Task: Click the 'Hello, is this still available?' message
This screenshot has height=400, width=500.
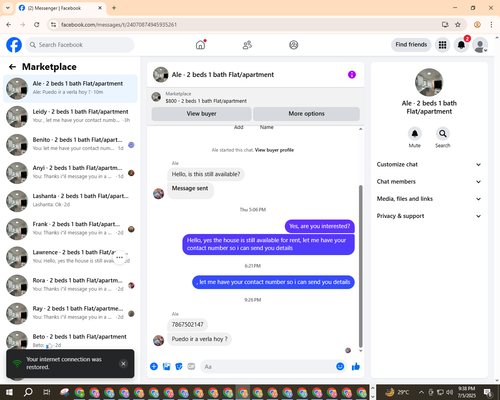Action: [x=206, y=174]
